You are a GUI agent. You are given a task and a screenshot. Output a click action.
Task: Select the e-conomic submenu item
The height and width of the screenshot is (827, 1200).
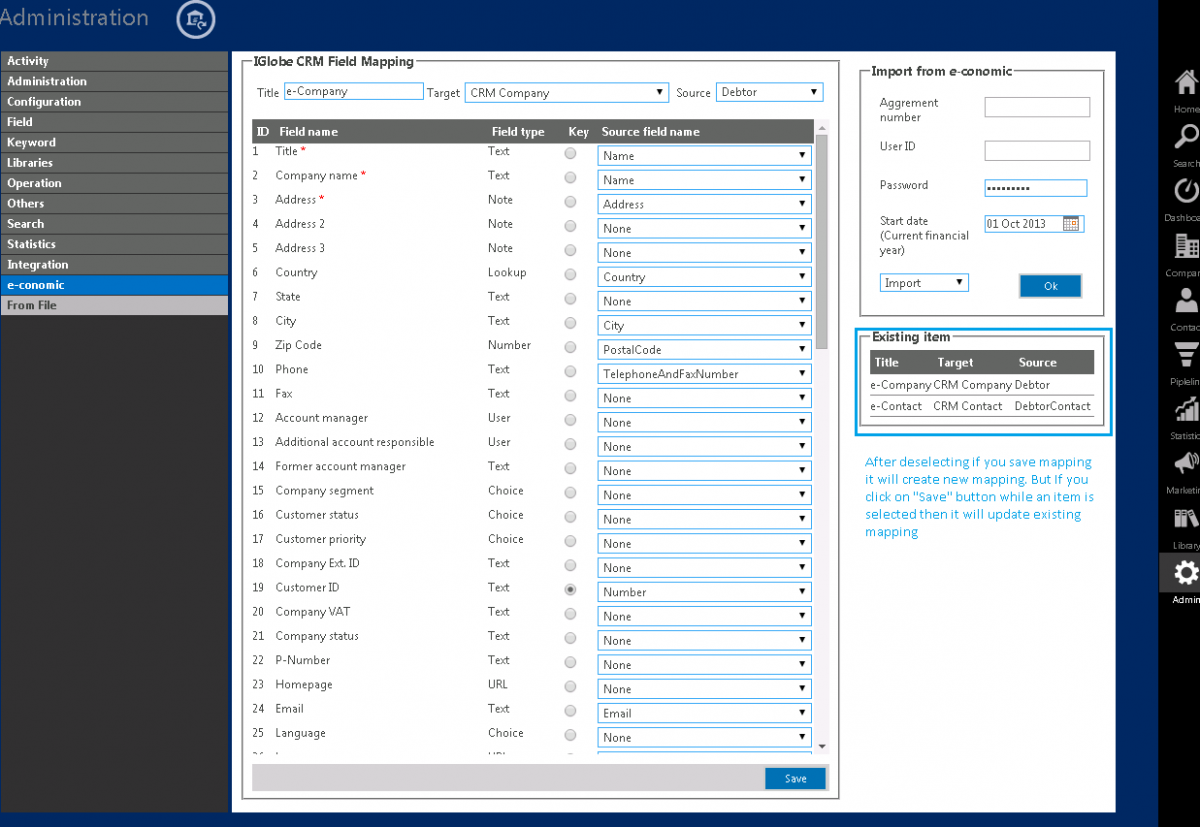pos(114,285)
